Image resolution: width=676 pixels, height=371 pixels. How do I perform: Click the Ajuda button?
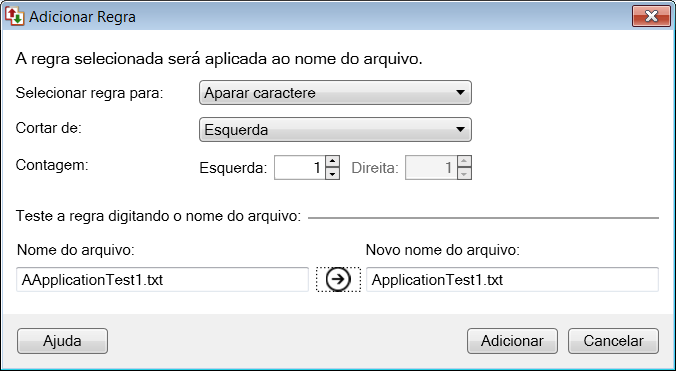[x=63, y=341]
